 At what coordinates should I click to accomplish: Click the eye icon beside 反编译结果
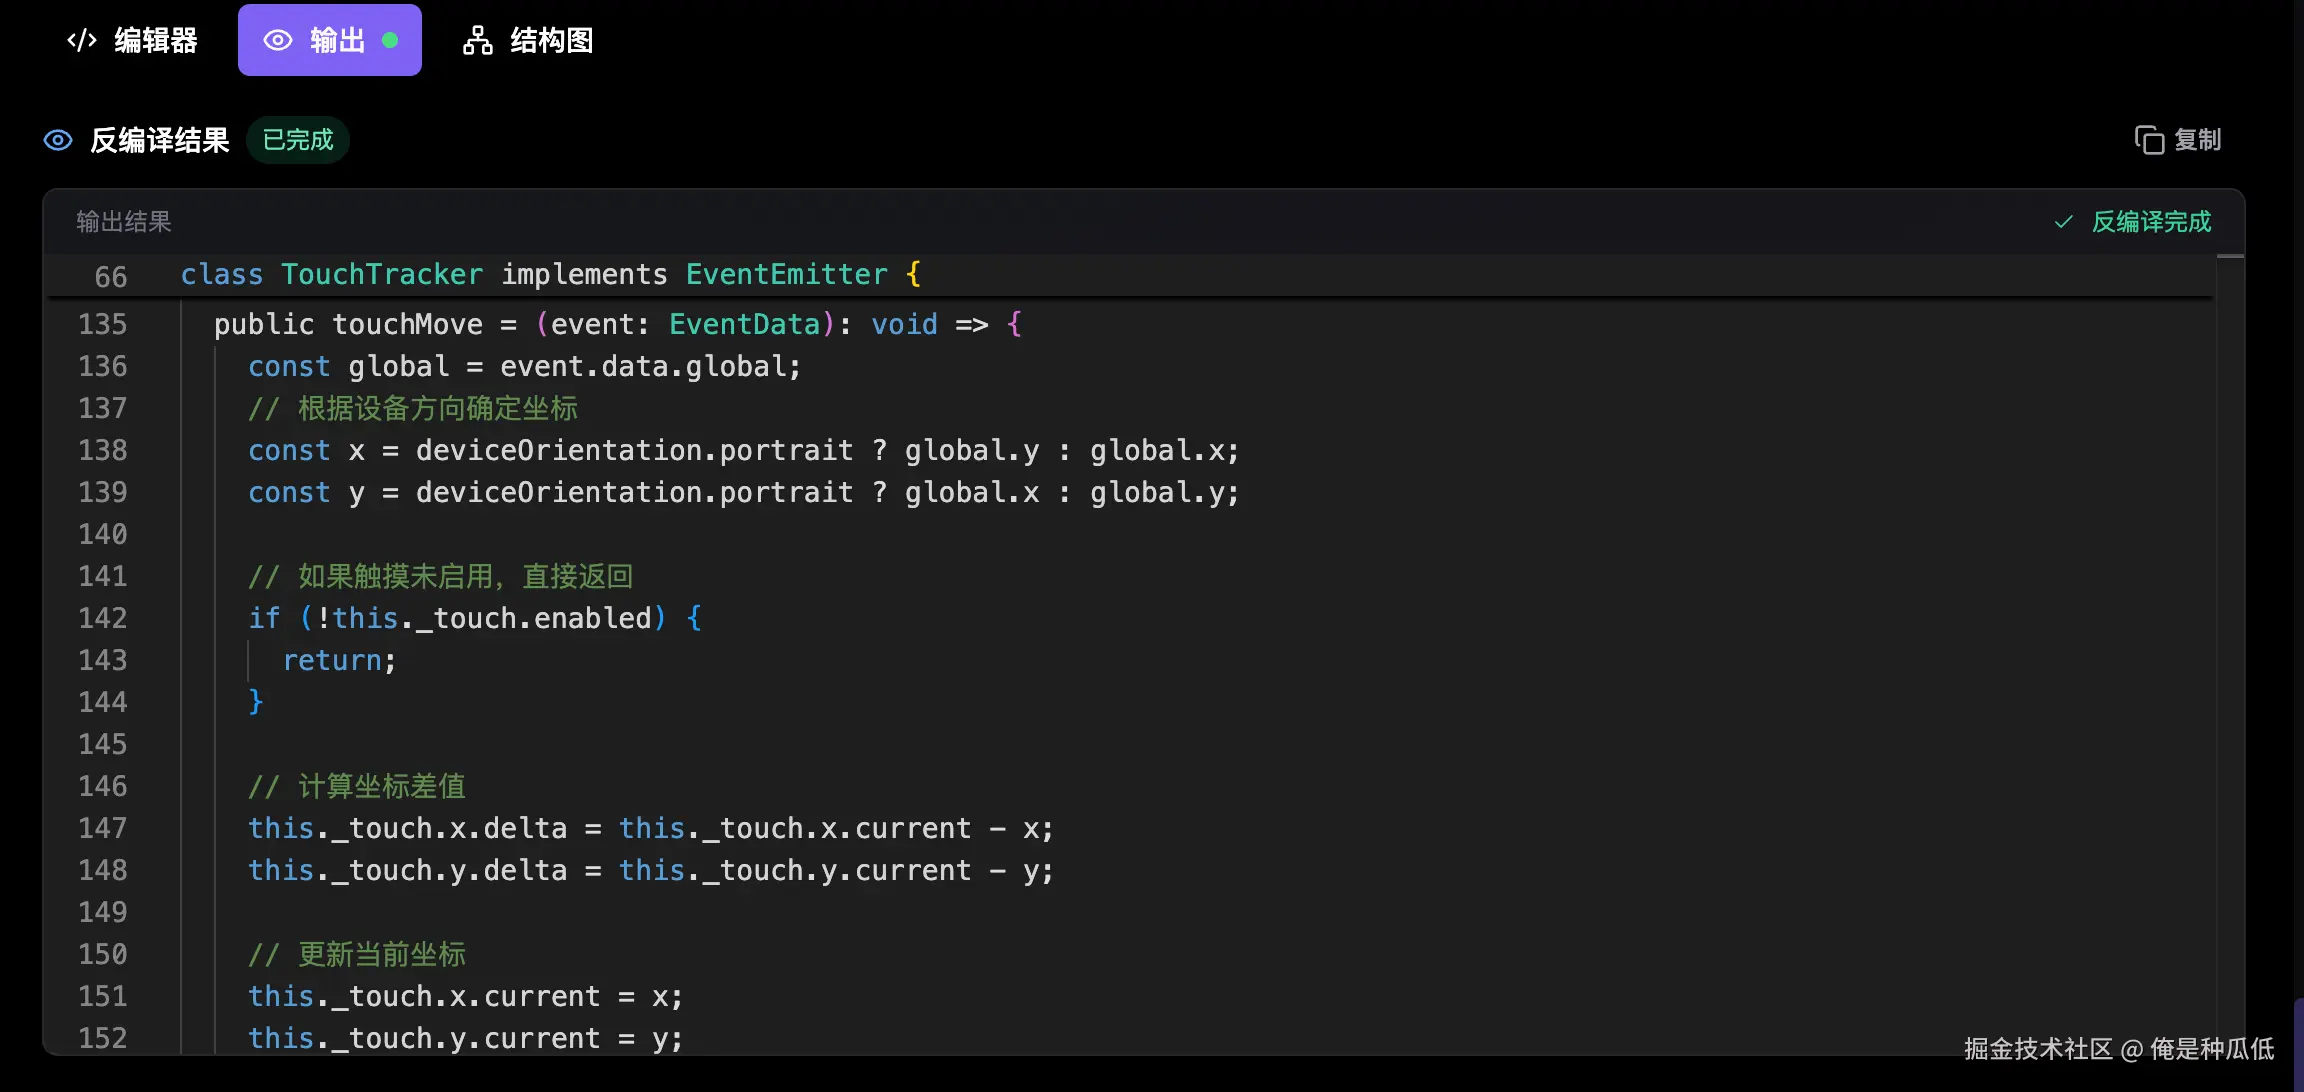coord(58,140)
